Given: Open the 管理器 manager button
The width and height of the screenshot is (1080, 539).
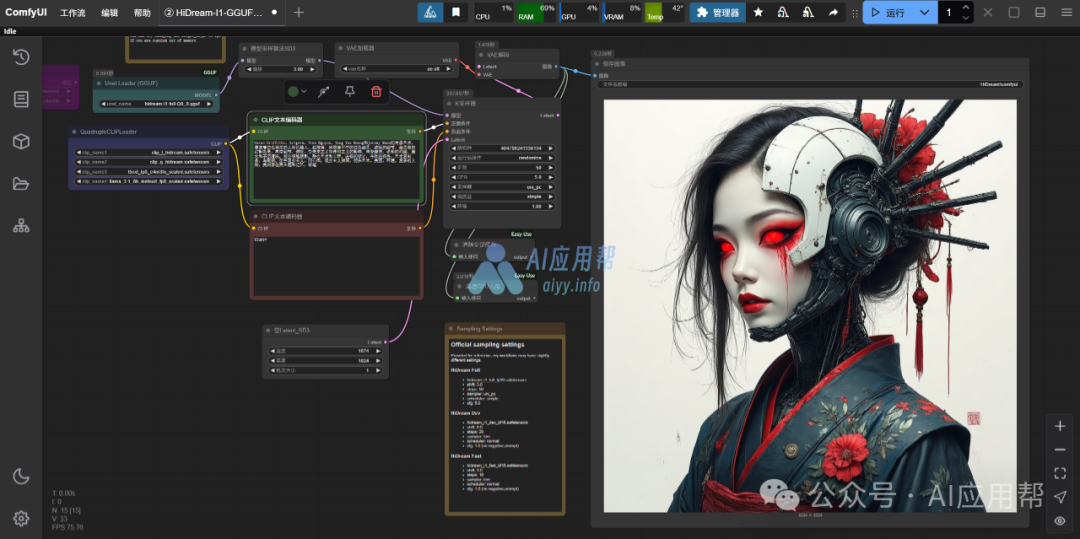Looking at the screenshot, I should tap(718, 12).
